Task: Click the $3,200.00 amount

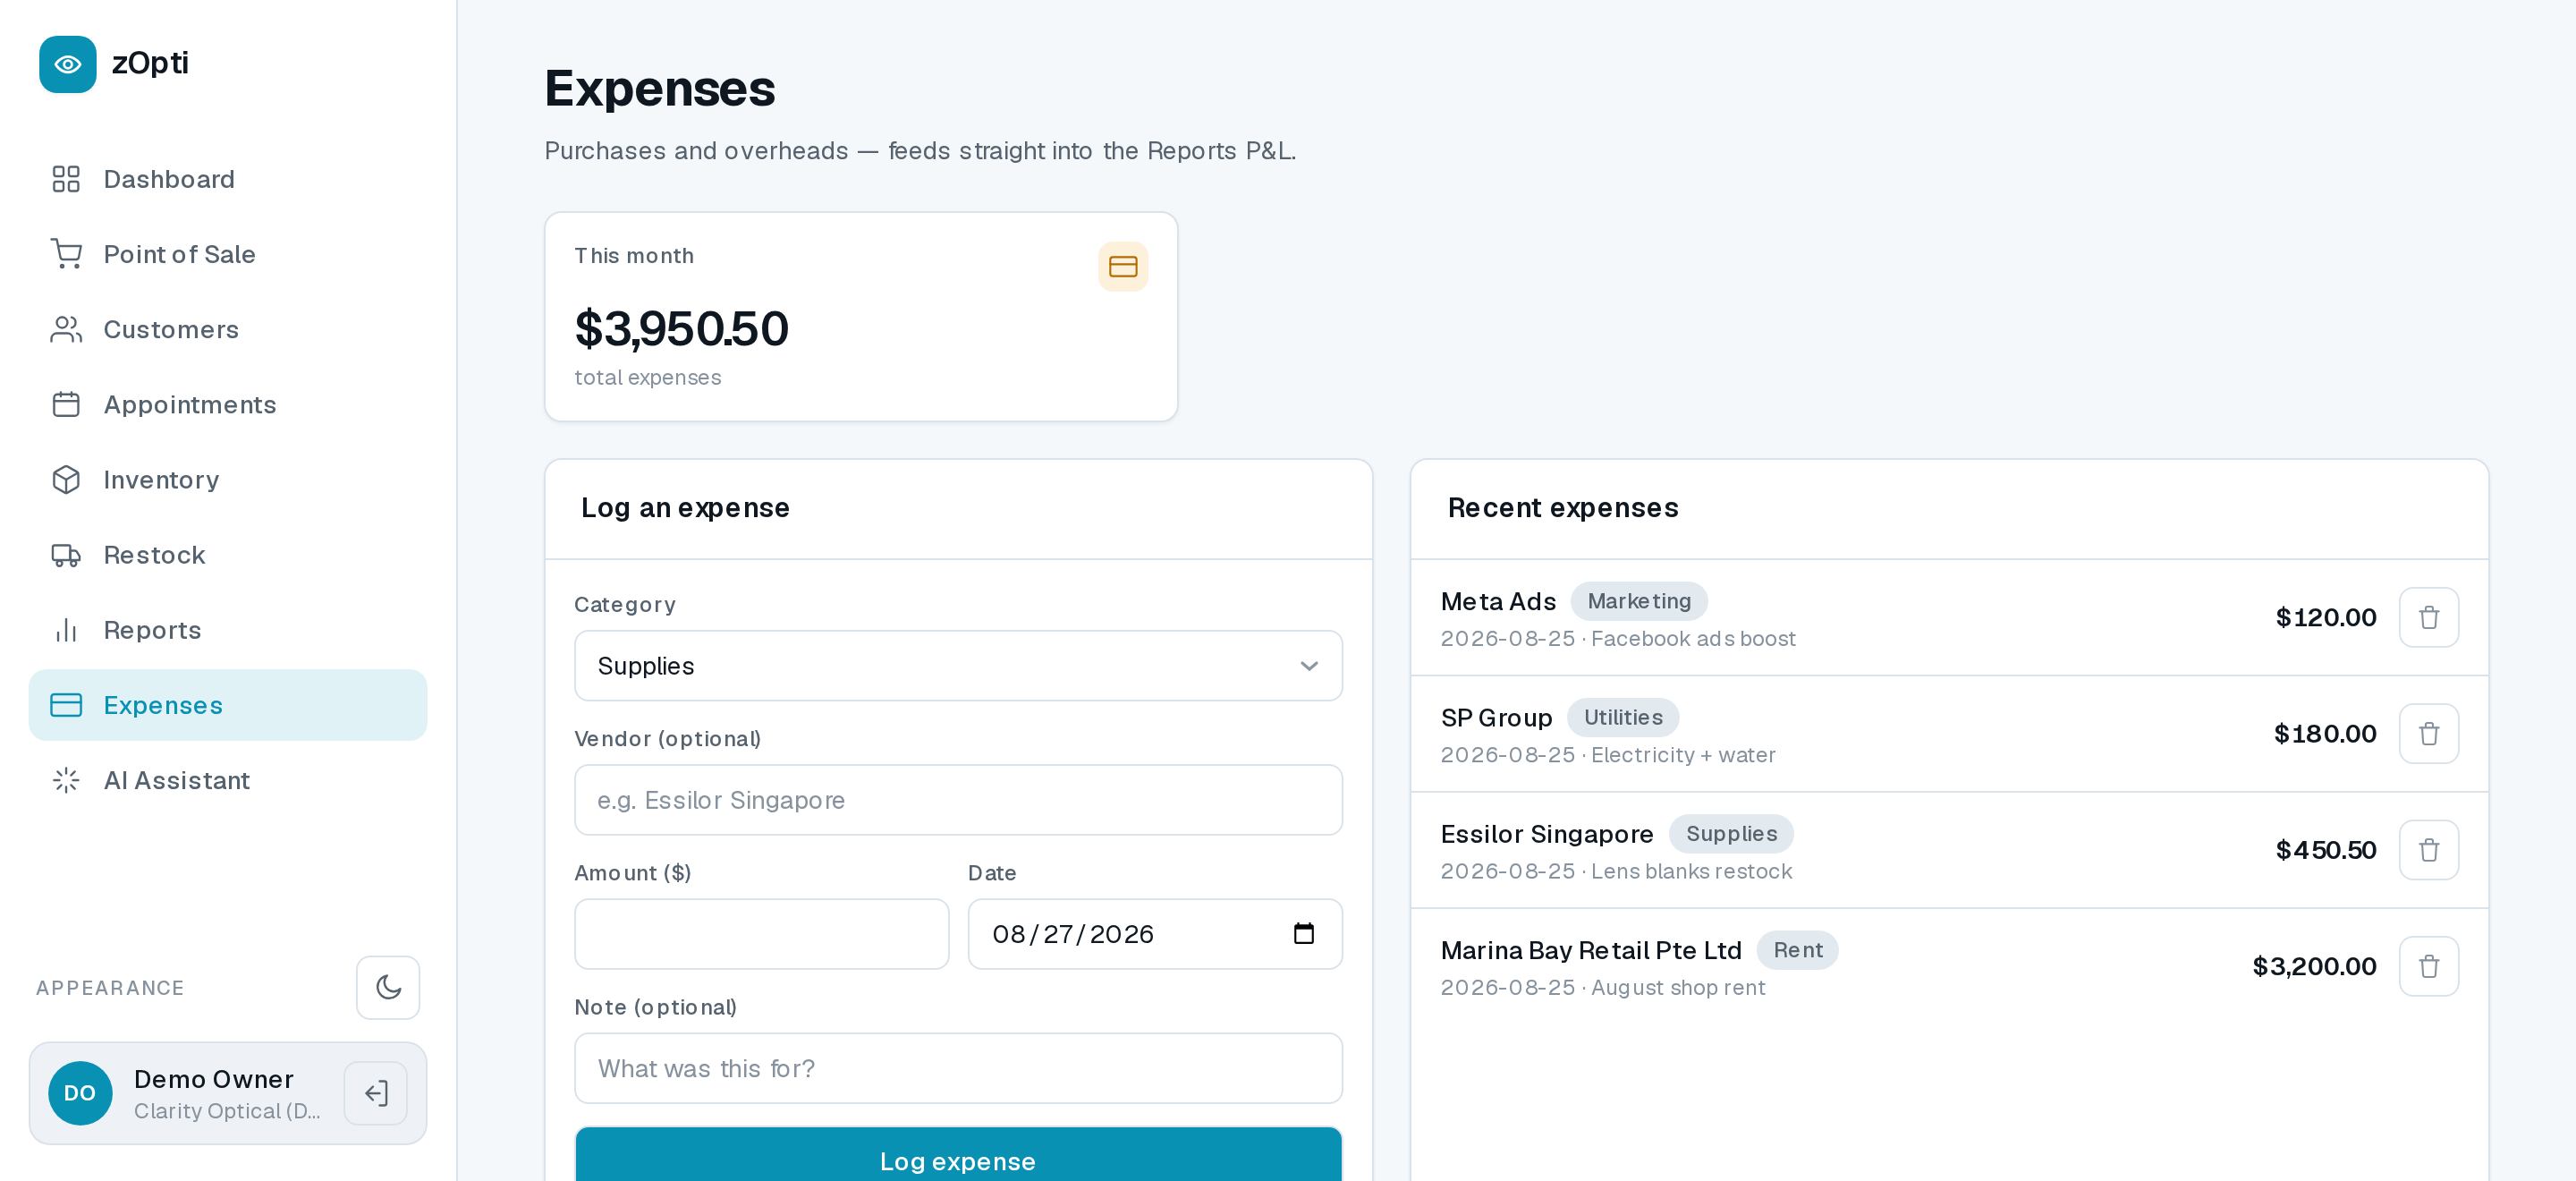Action: pyautogui.click(x=2313, y=965)
